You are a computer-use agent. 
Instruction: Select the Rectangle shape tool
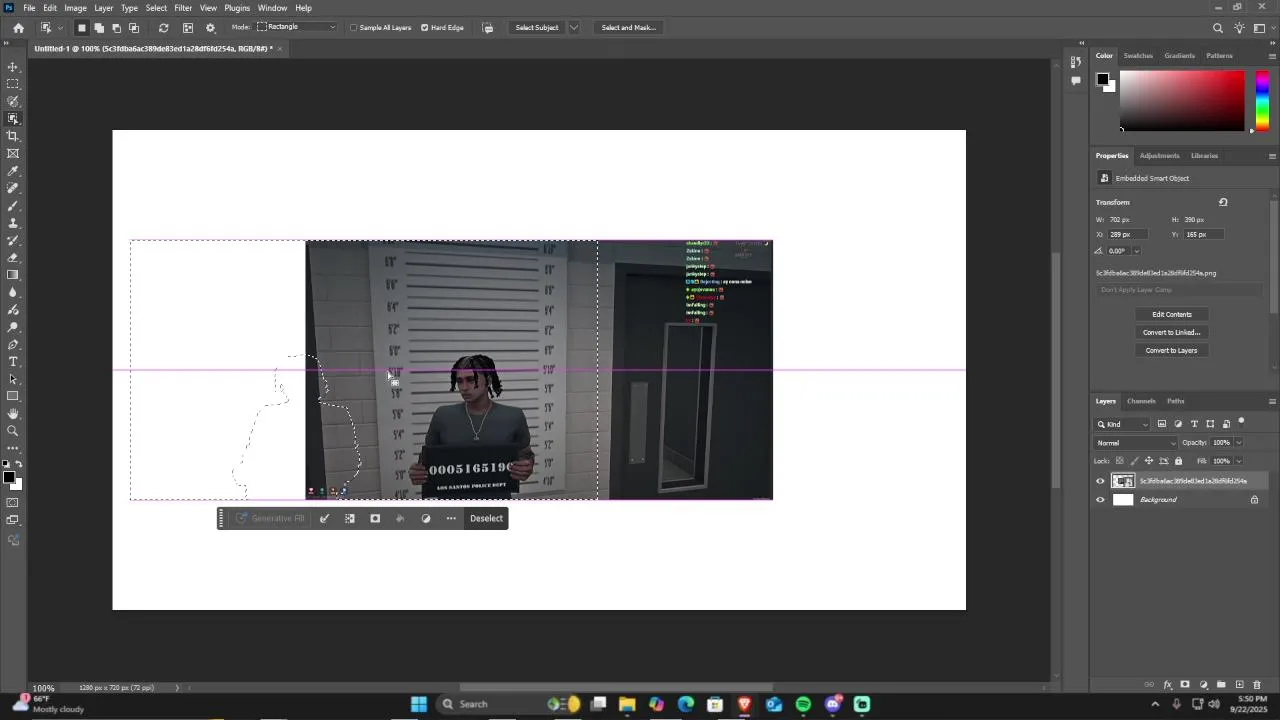[x=13, y=397]
